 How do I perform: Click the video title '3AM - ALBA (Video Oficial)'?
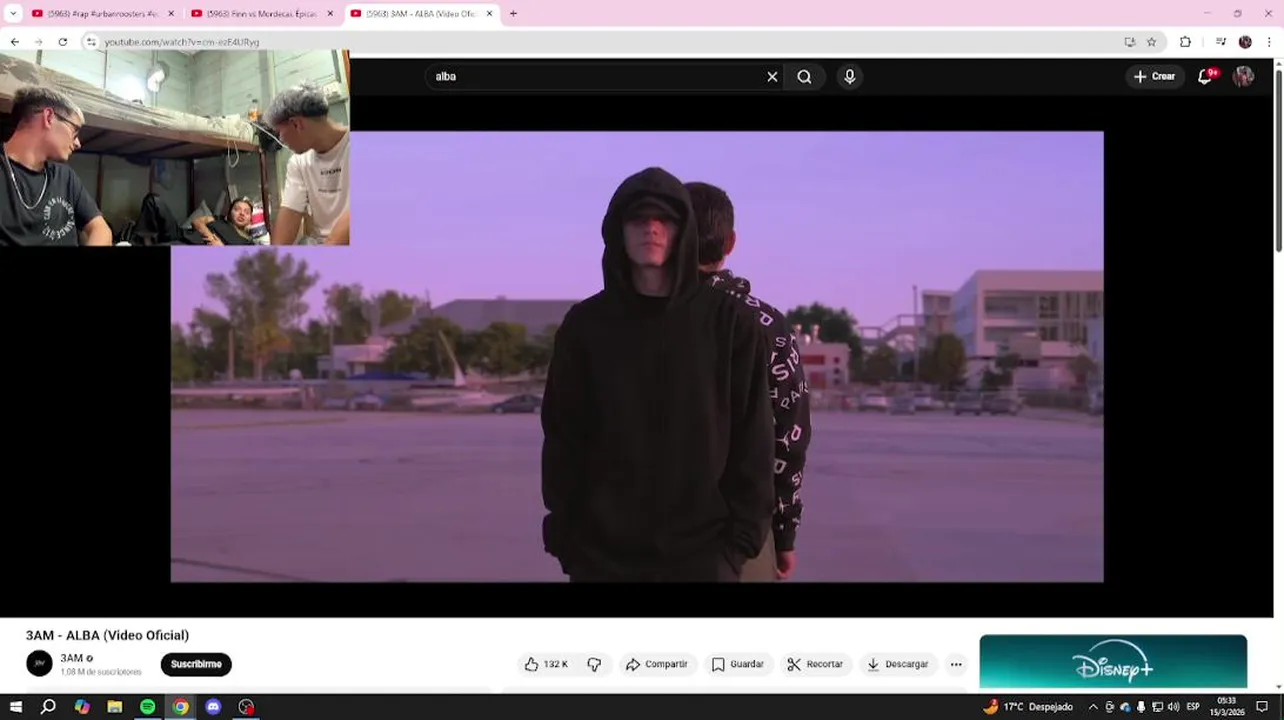coord(107,635)
